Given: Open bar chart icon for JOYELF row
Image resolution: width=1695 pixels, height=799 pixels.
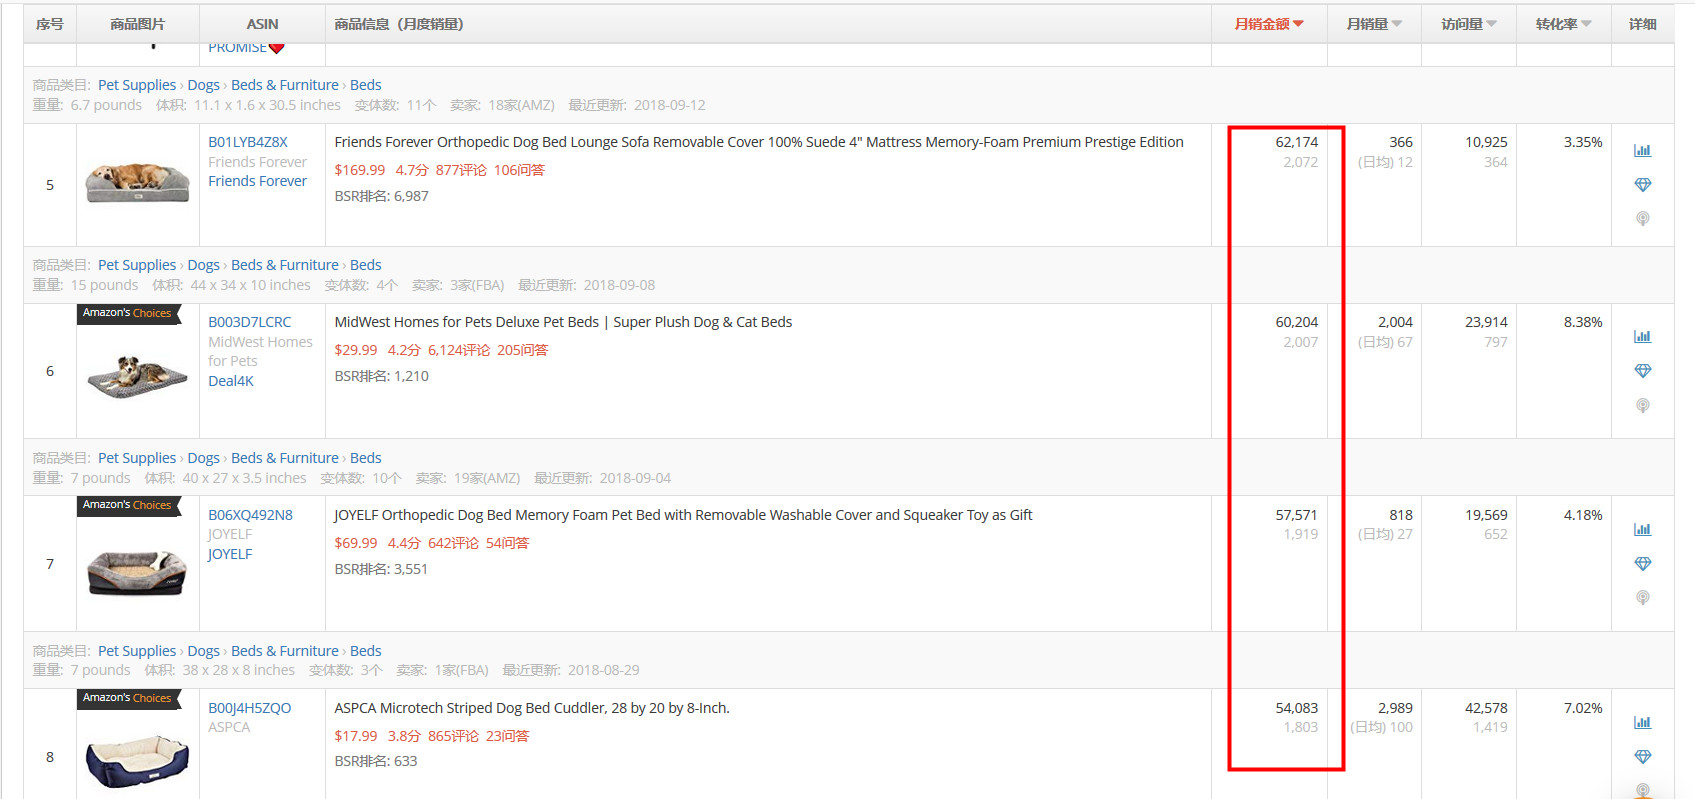Looking at the screenshot, I should click(x=1642, y=530).
